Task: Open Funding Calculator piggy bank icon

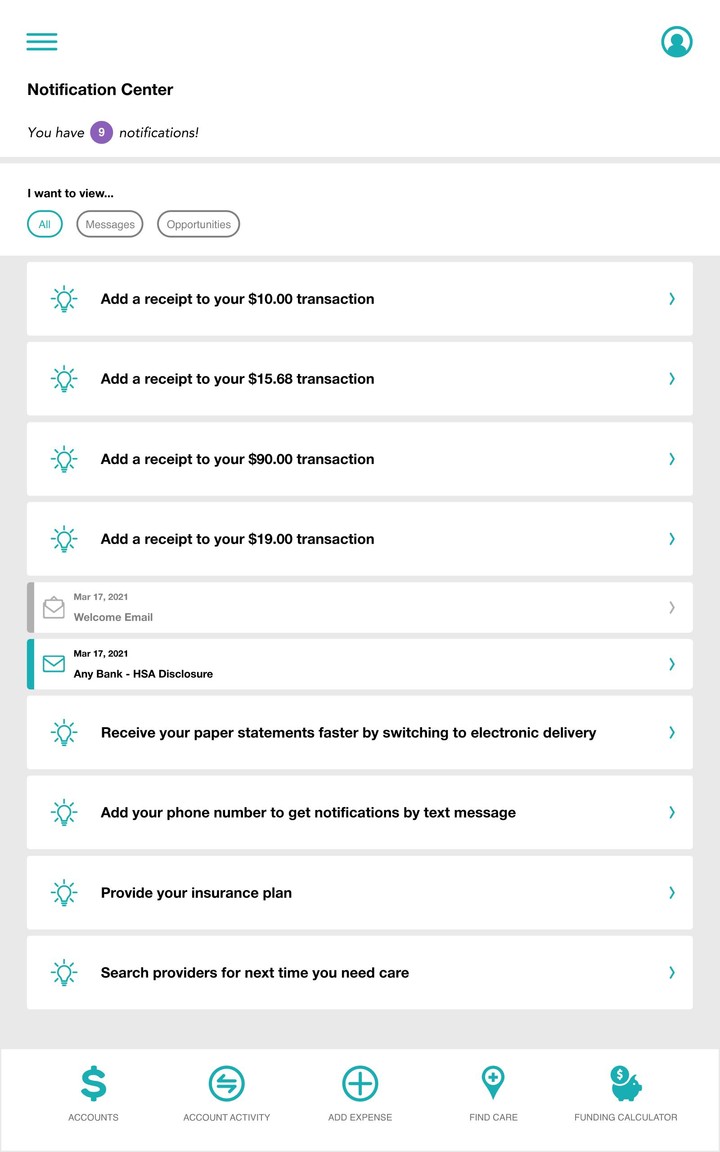Action: pos(626,1083)
